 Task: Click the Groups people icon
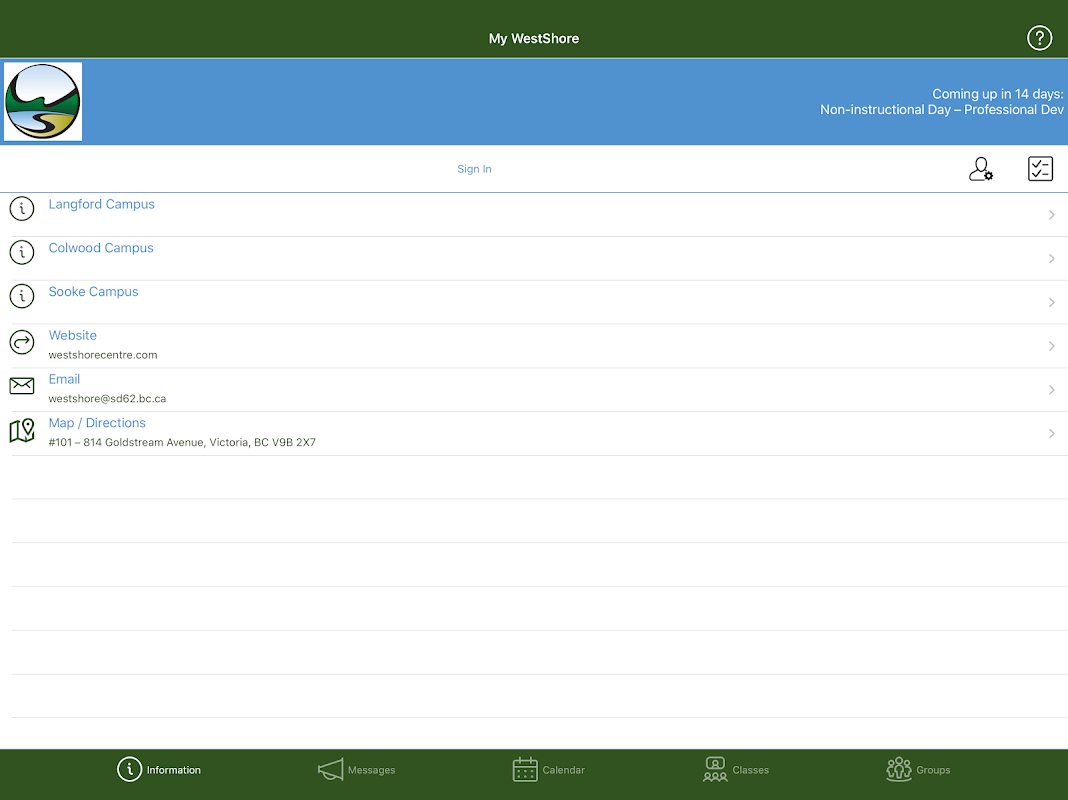click(898, 769)
